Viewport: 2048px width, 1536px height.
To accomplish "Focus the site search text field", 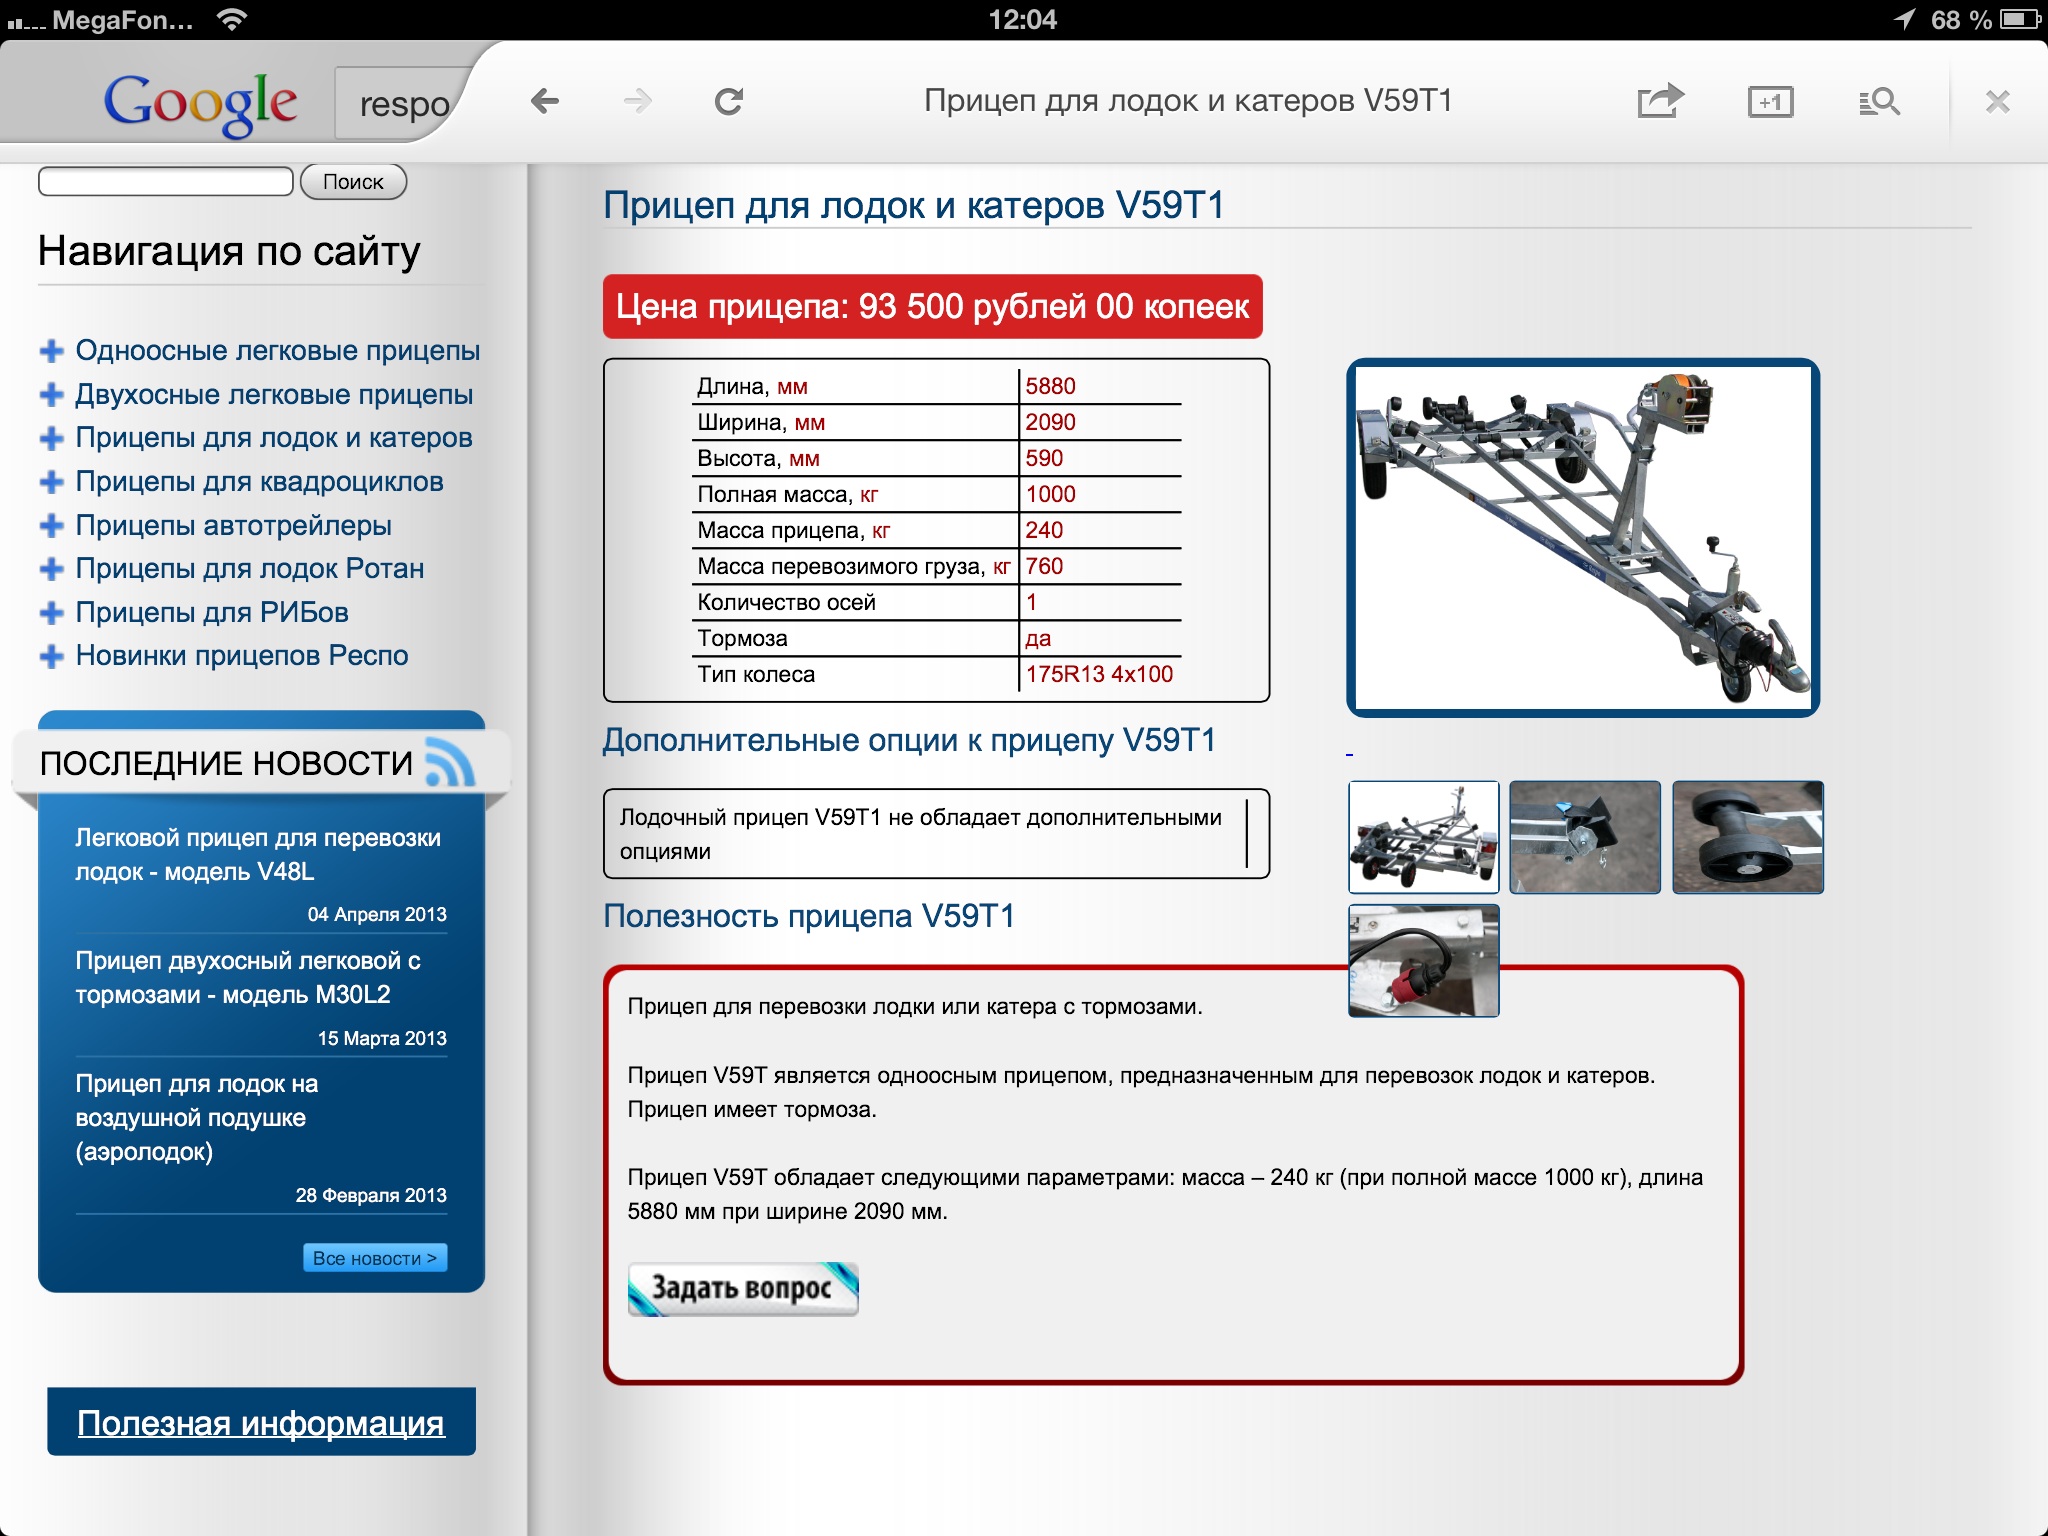I will tap(166, 182).
